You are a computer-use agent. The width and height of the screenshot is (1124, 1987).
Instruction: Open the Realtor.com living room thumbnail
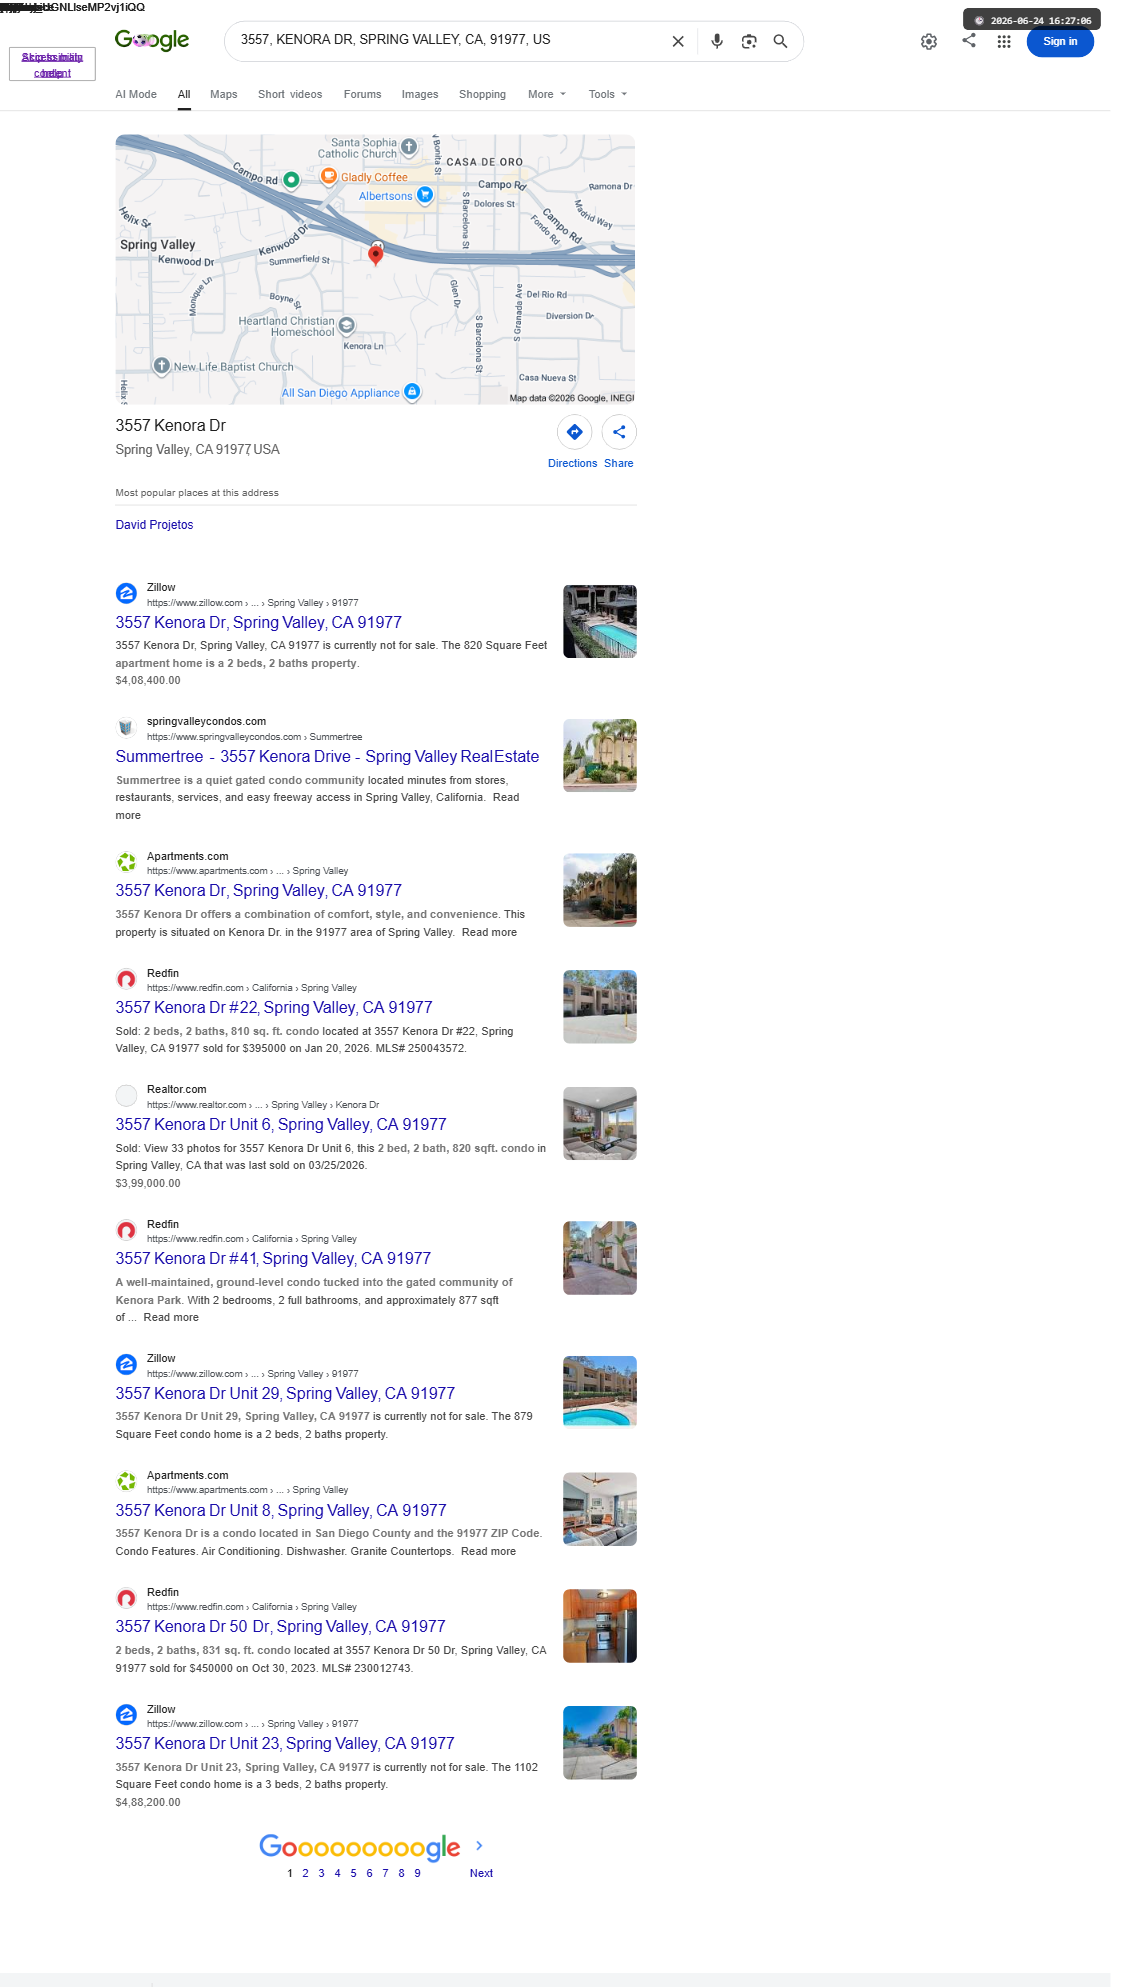click(x=600, y=1123)
